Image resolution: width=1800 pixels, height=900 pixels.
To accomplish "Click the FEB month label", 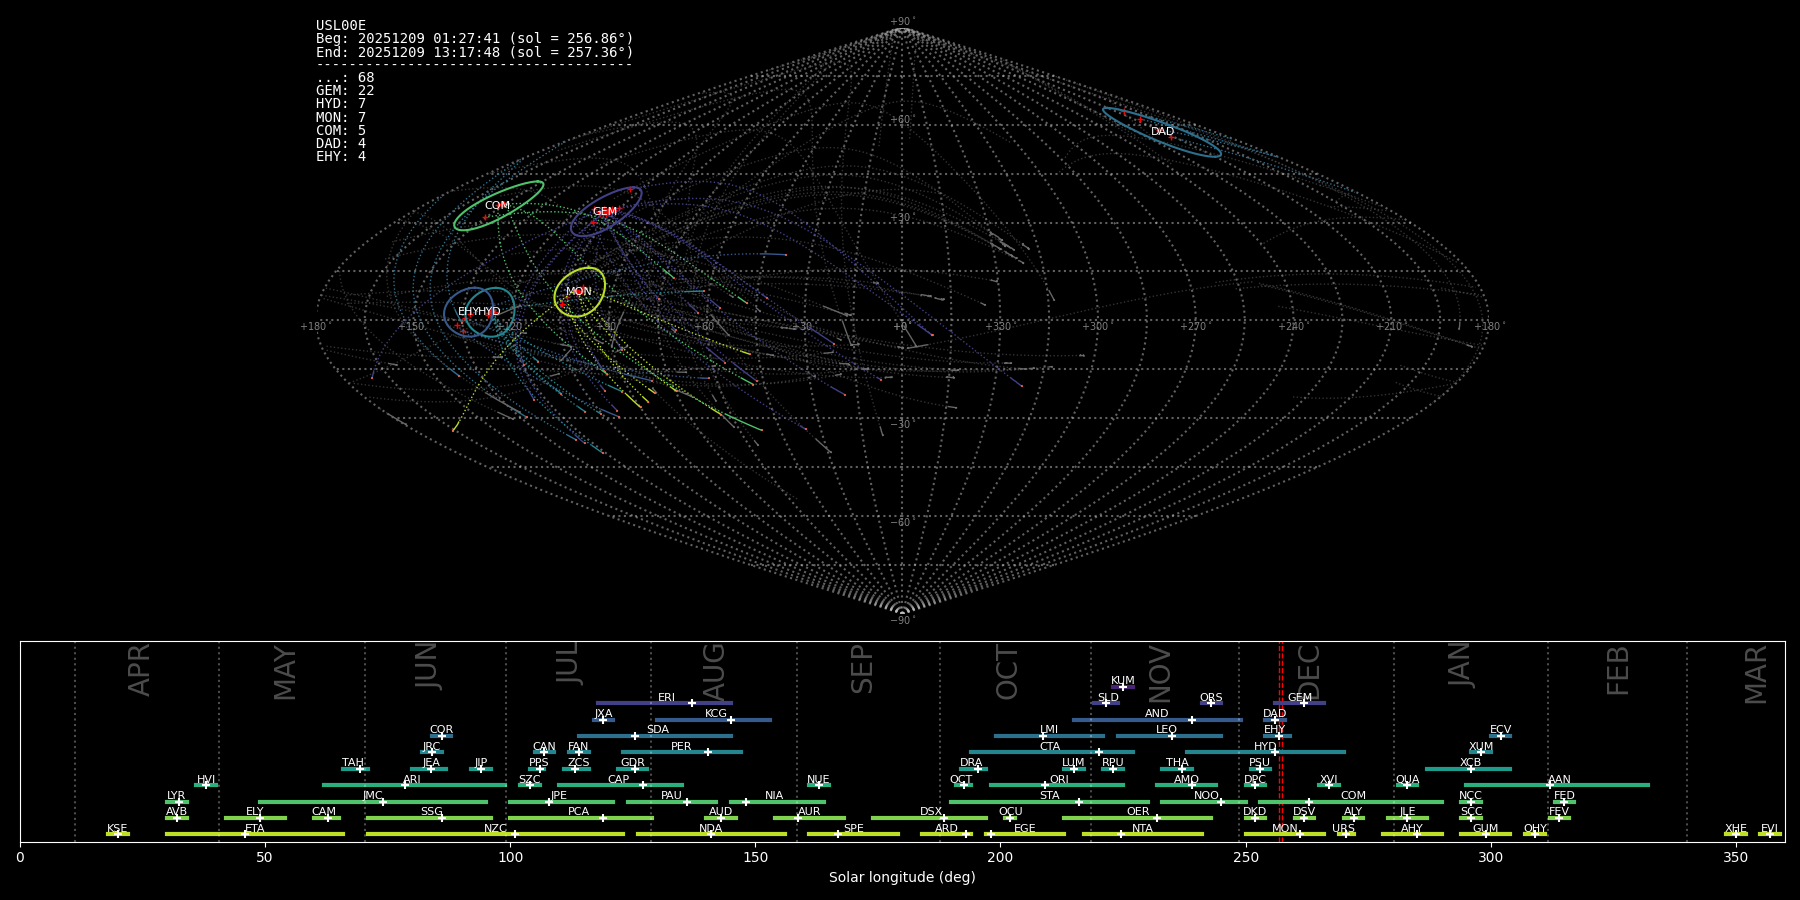I will [1618, 671].
